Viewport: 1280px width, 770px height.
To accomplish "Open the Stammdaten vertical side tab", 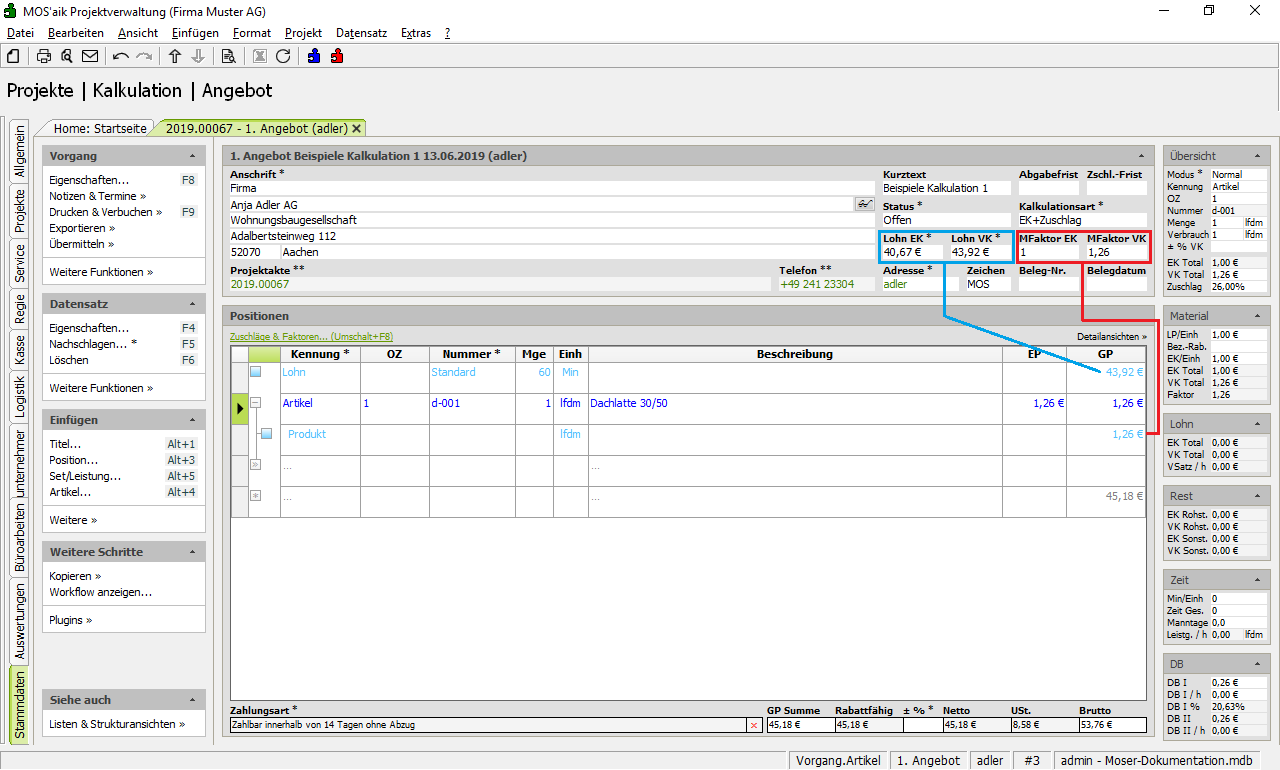I will click(x=20, y=706).
